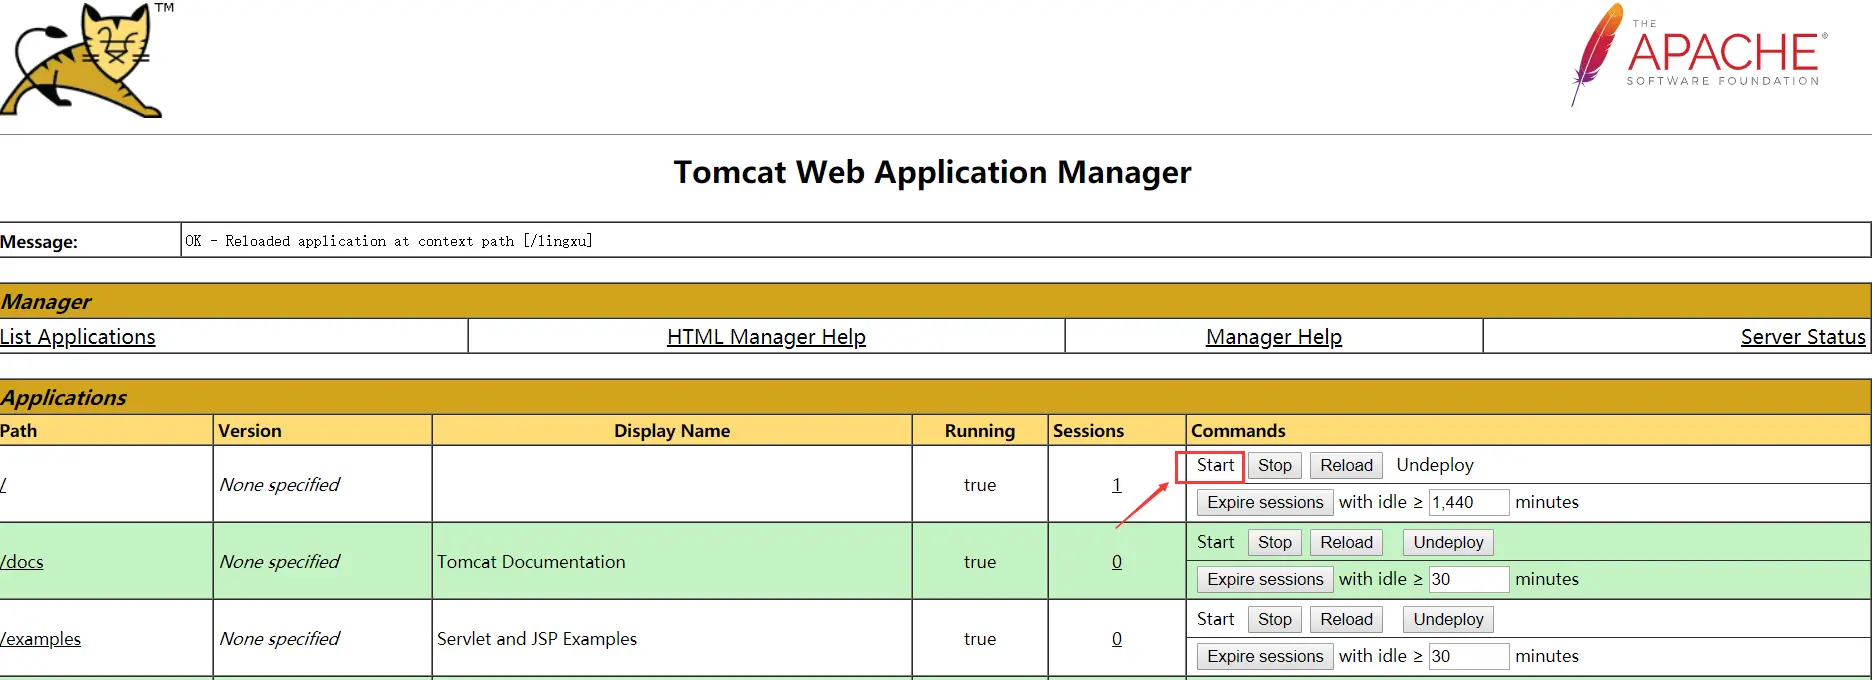
Task: Click the Apache Software Foundation logo
Action: tap(1699, 55)
